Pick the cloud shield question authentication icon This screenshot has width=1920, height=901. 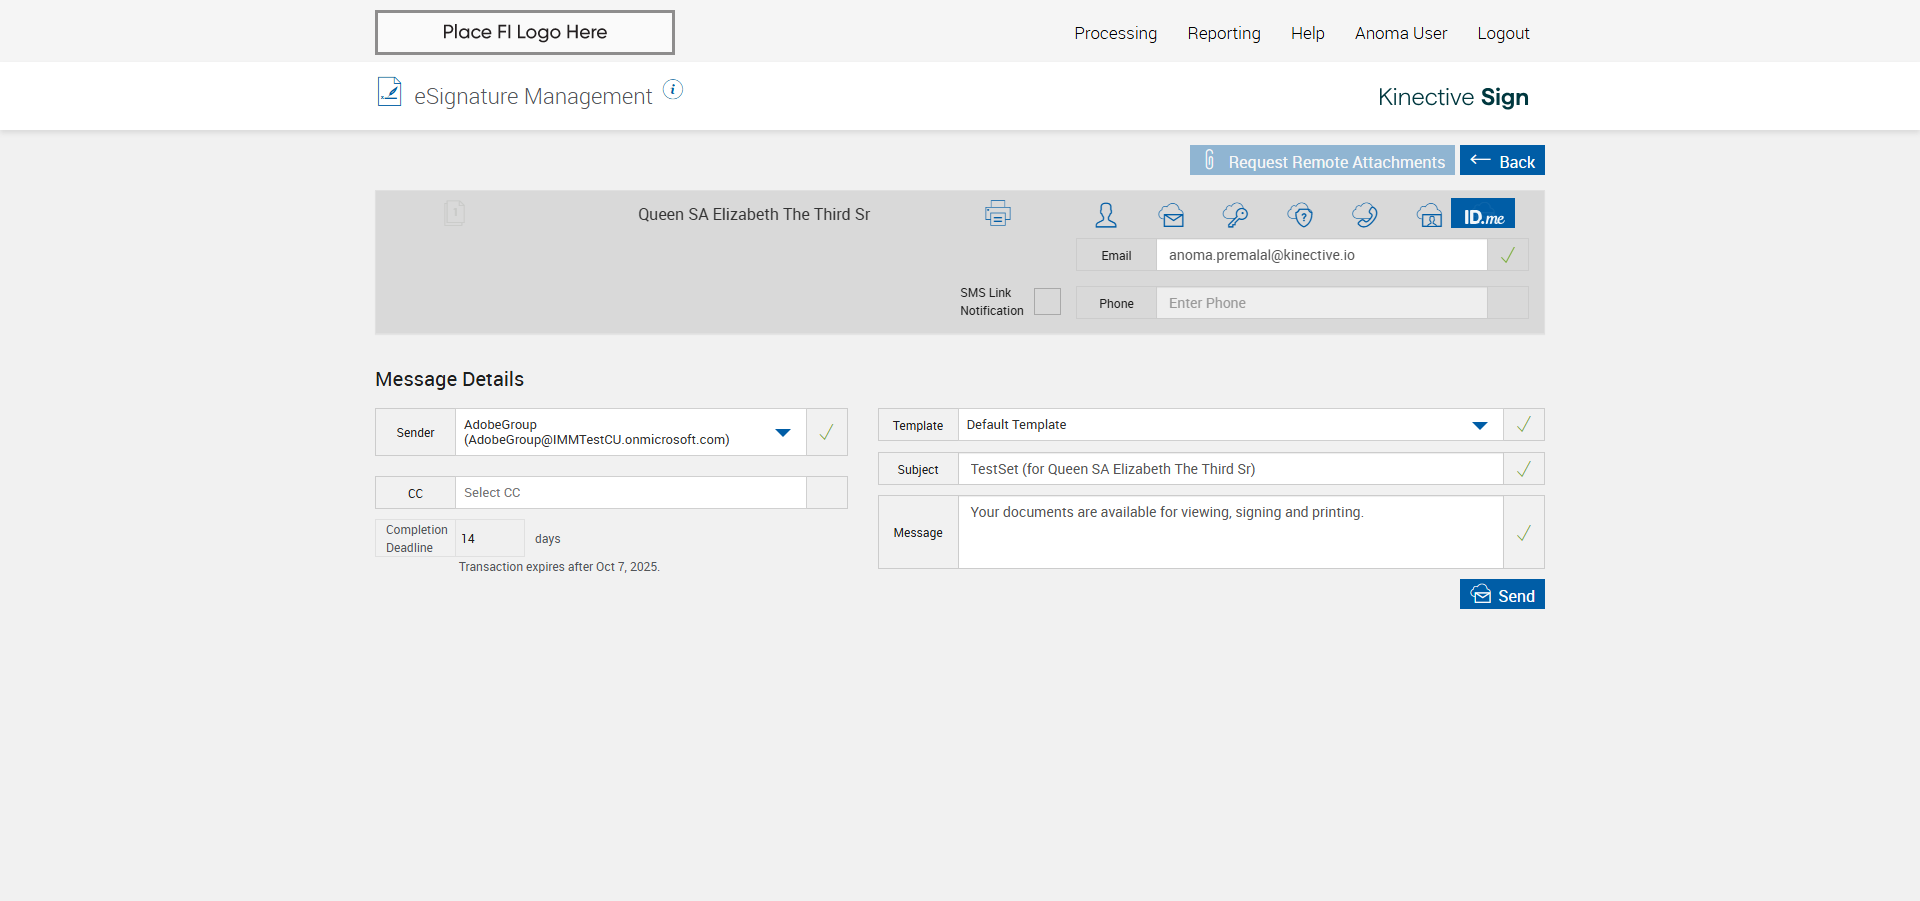(x=1300, y=214)
